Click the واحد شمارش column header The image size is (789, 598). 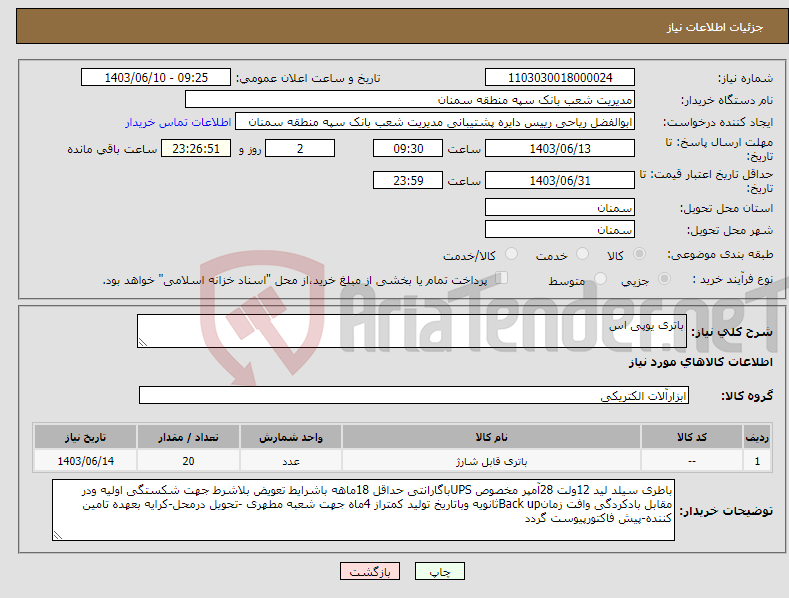click(x=291, y=437)
